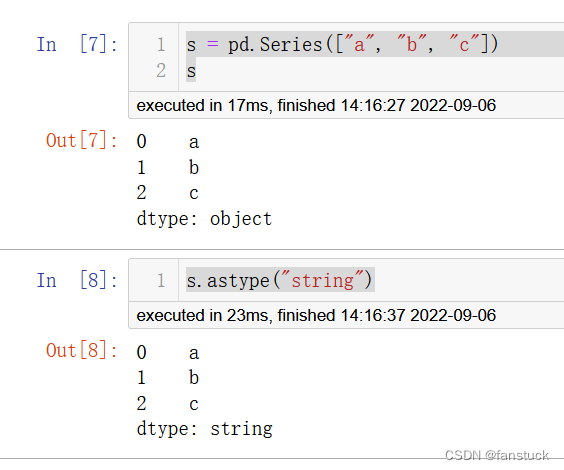Click the Out[8] output prompt

click(x=82, y=350)
